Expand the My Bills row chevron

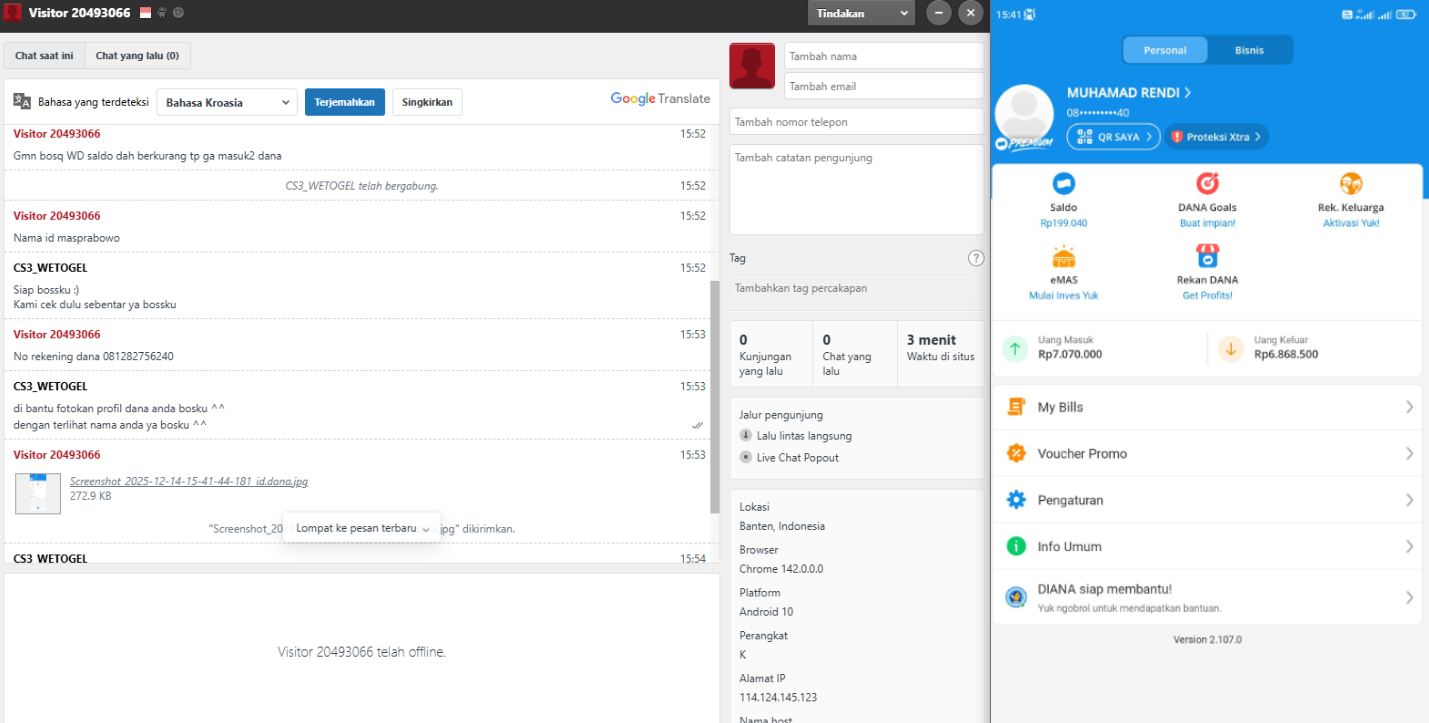tap(1409, 407)
